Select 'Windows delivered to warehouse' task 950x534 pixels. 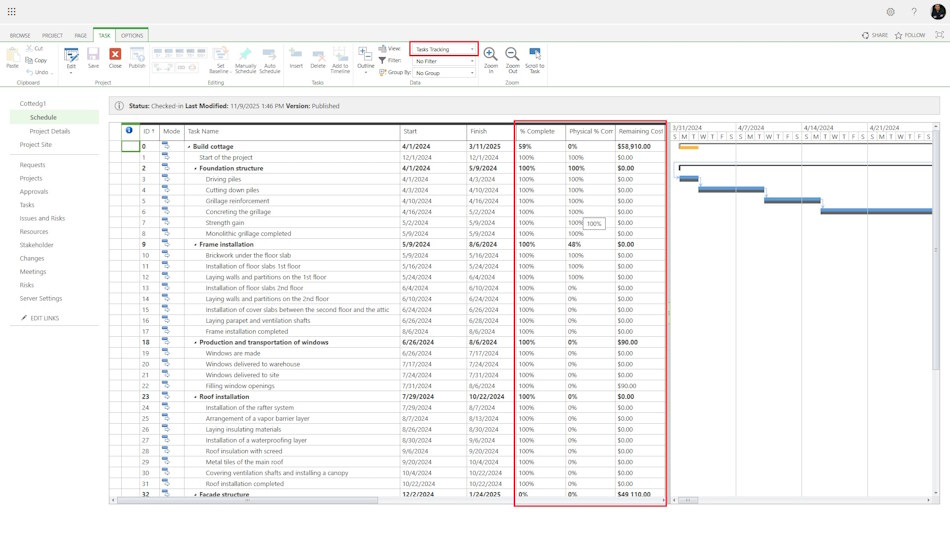click(253, 364)
